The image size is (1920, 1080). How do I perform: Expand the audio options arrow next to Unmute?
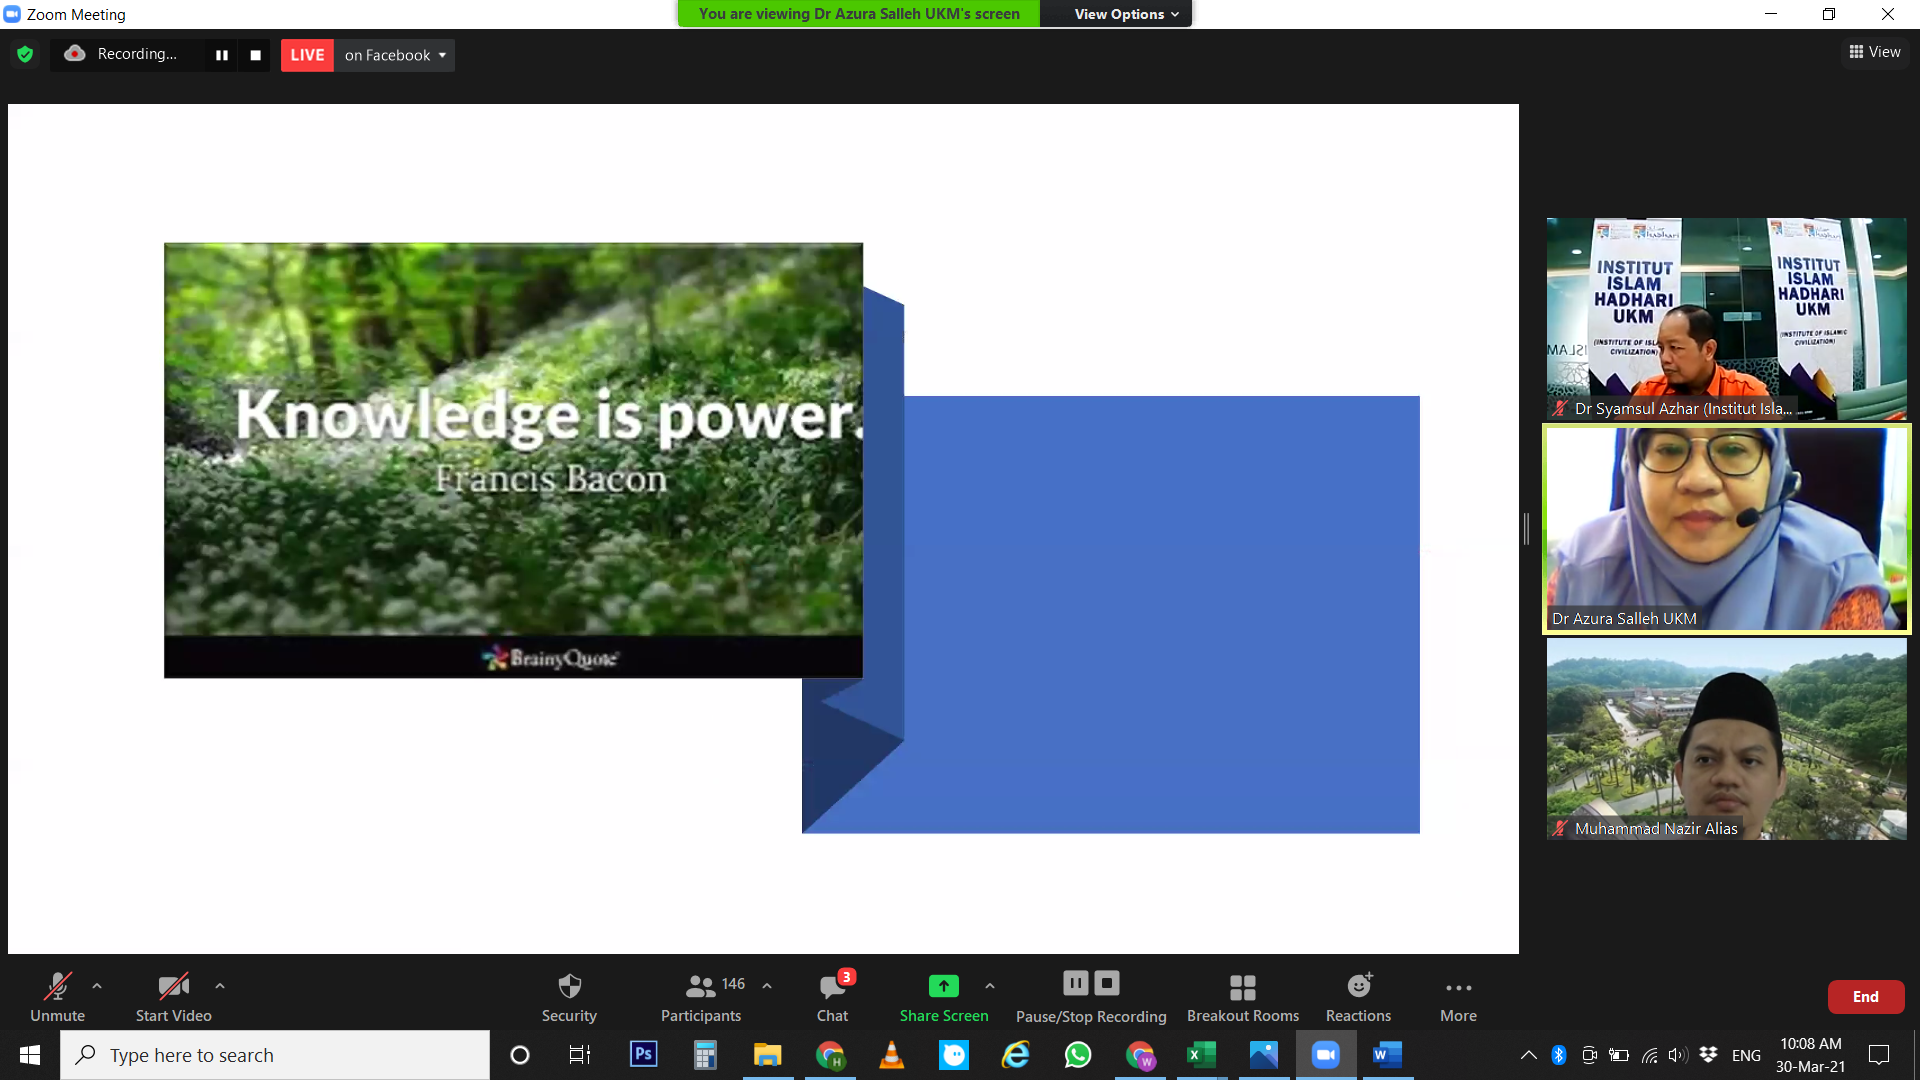[x=97, y=986]
